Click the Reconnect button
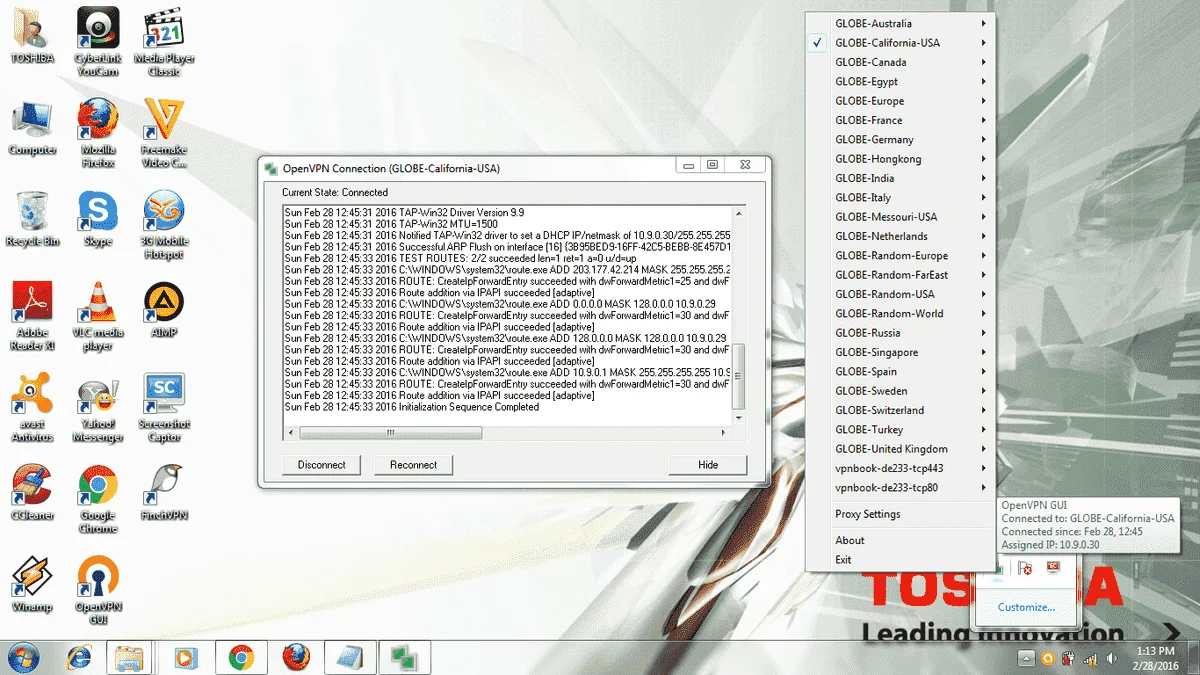Screen dimensions: 1200x675 tap(414, 465)
